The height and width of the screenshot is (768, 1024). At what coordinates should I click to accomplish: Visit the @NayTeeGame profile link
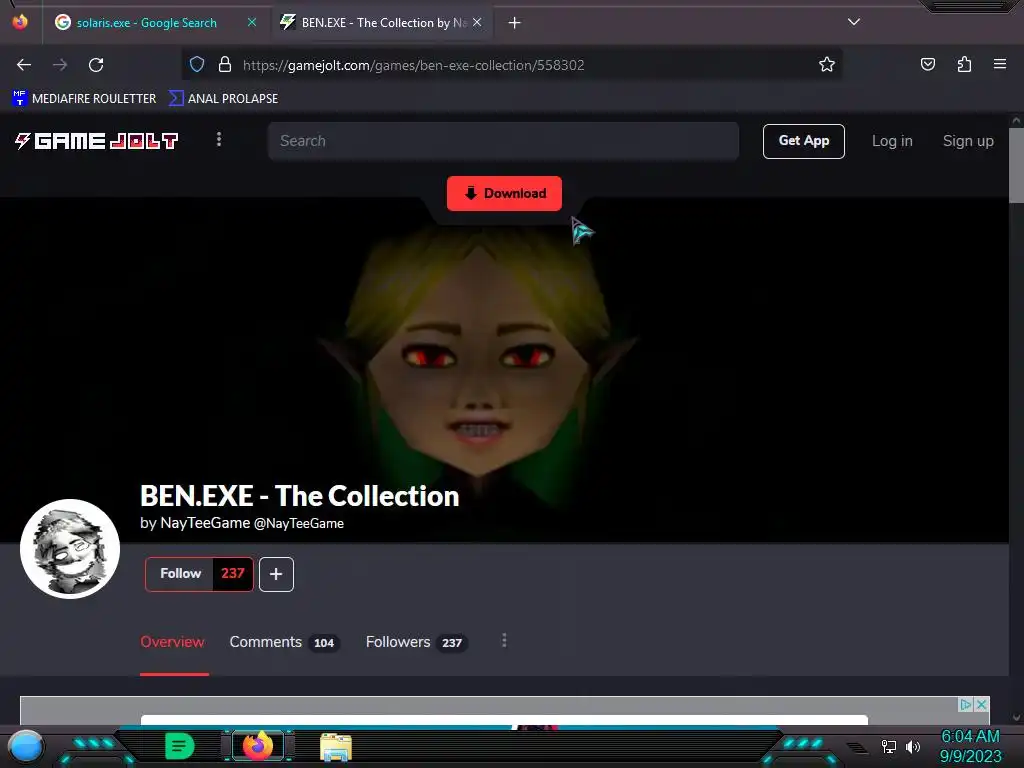[x=298, y=523]
